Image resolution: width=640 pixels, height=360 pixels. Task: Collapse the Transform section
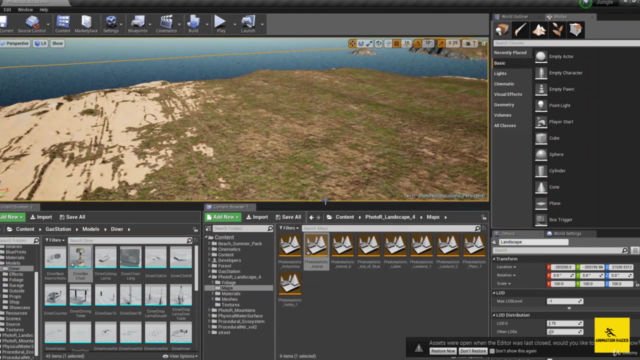pyautogui.click(x=494, y=259)
